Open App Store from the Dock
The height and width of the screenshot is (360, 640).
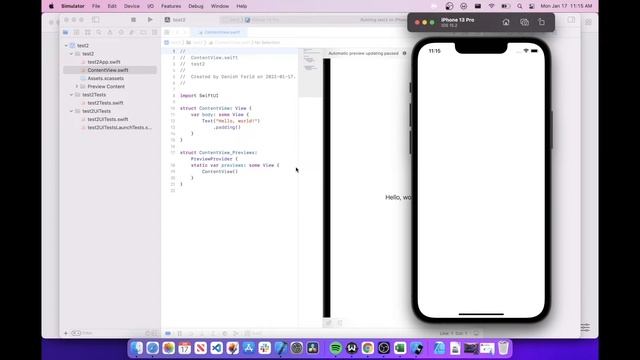click(249, 348)
